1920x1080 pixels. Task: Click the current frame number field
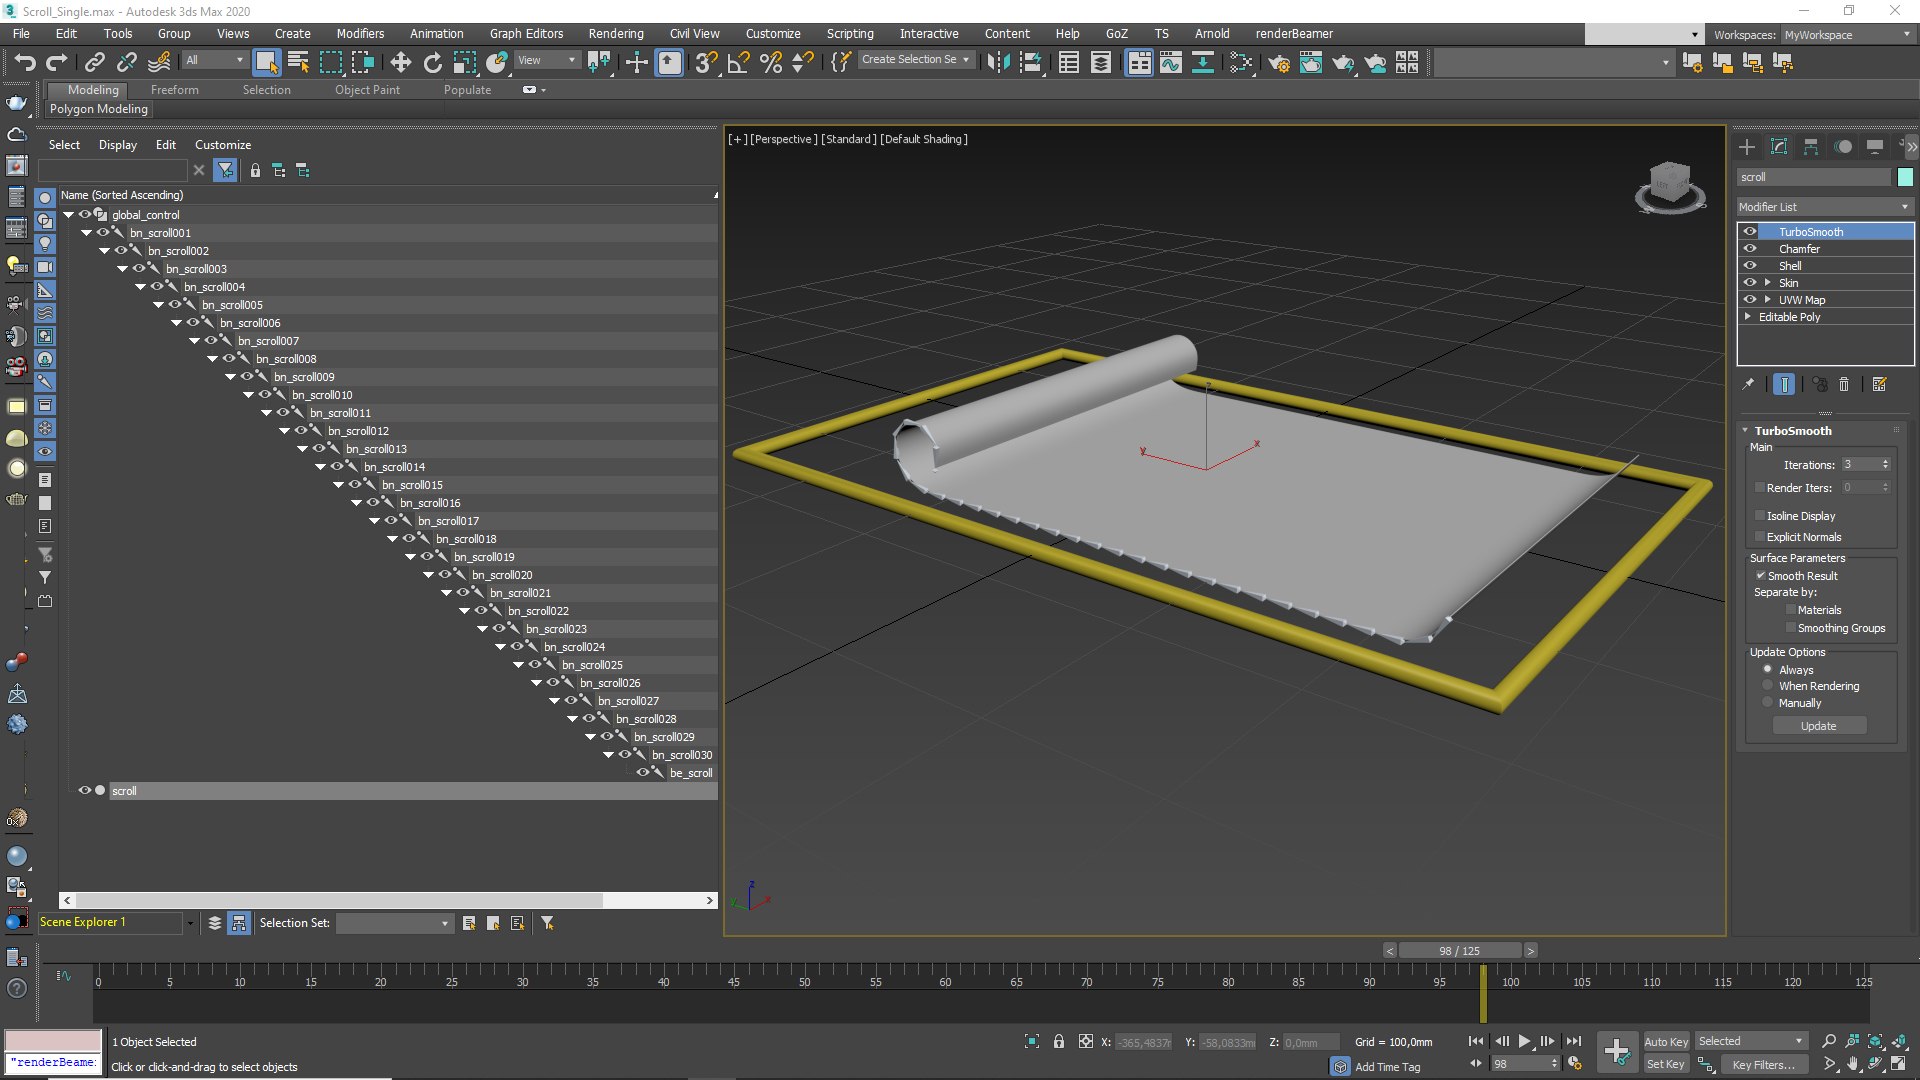pyautogui.click(x=1520, y=1064)
